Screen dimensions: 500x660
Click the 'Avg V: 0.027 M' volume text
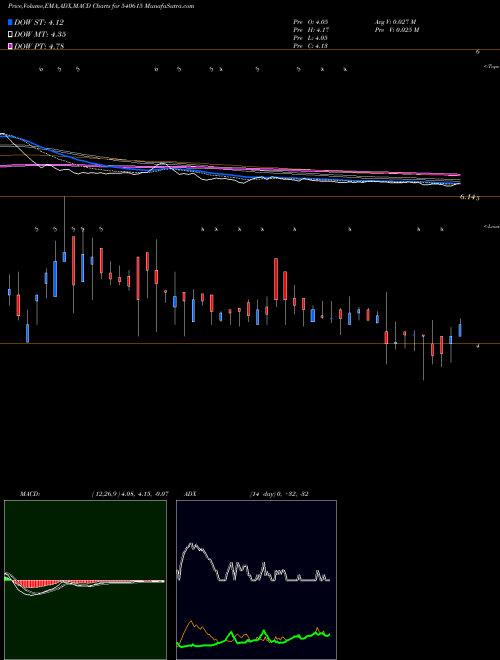(x=395, y=21)
